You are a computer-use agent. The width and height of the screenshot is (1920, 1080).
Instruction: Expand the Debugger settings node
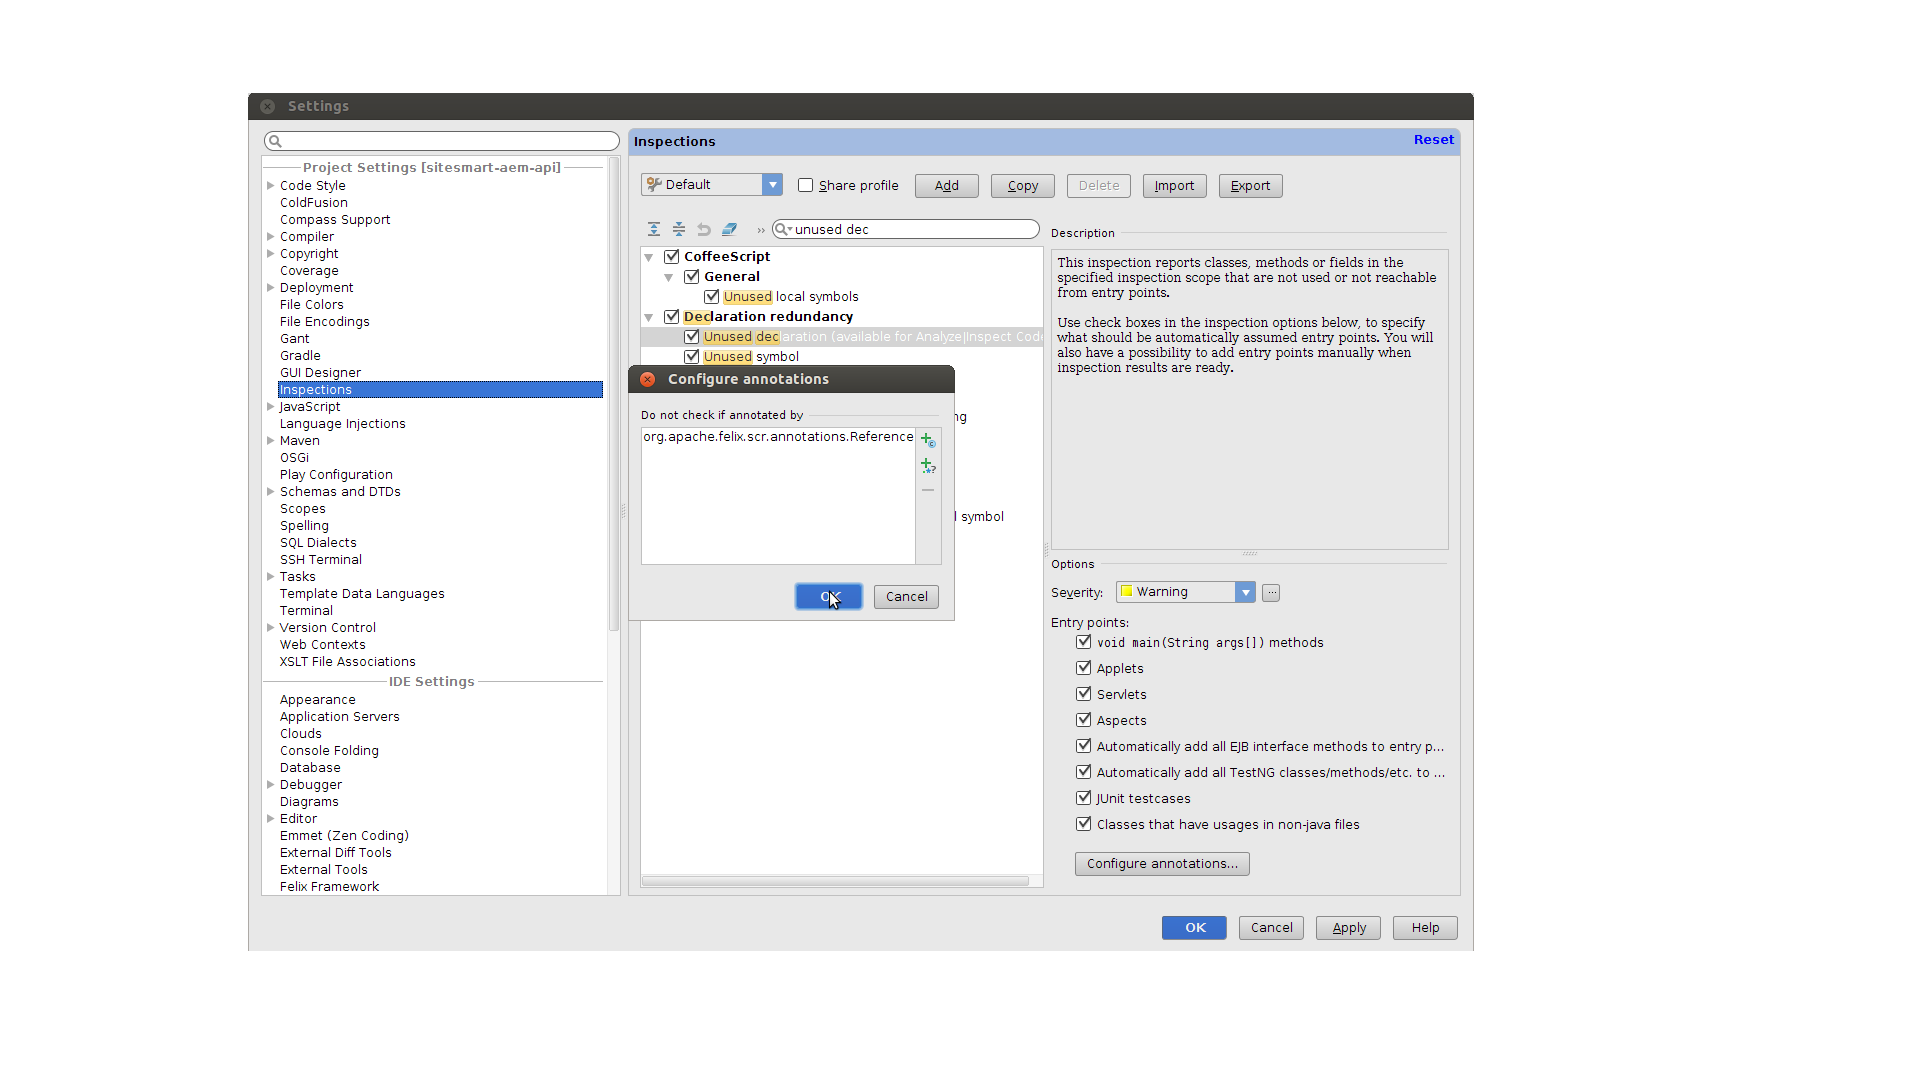click(x=271, y=785)
